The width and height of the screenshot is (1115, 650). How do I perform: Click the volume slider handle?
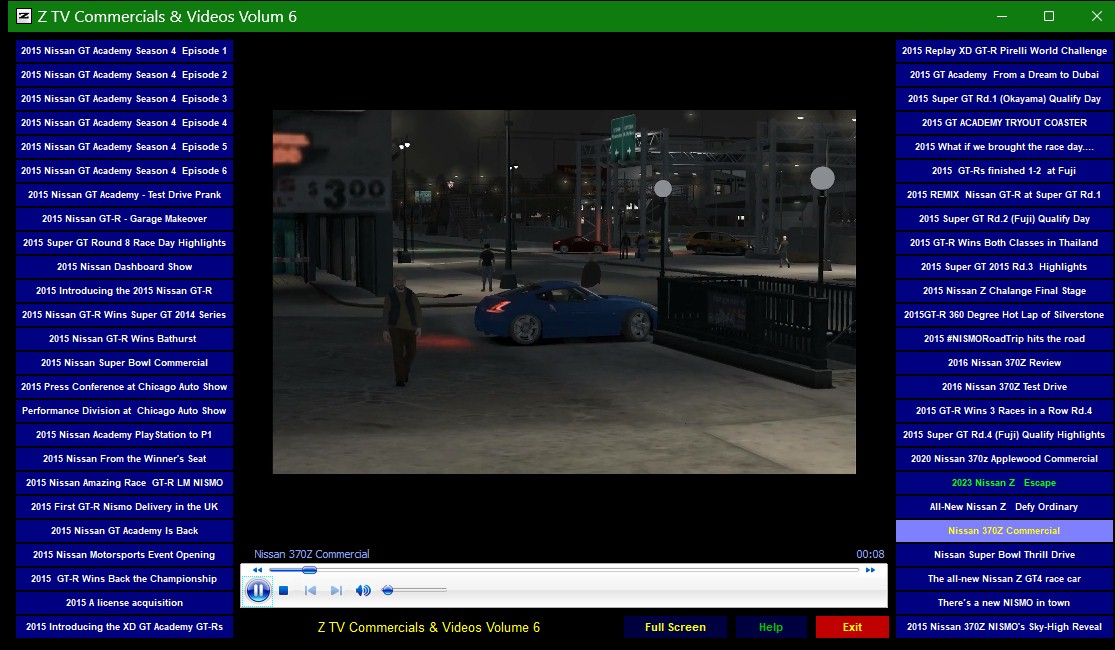(x=388, y=591)
